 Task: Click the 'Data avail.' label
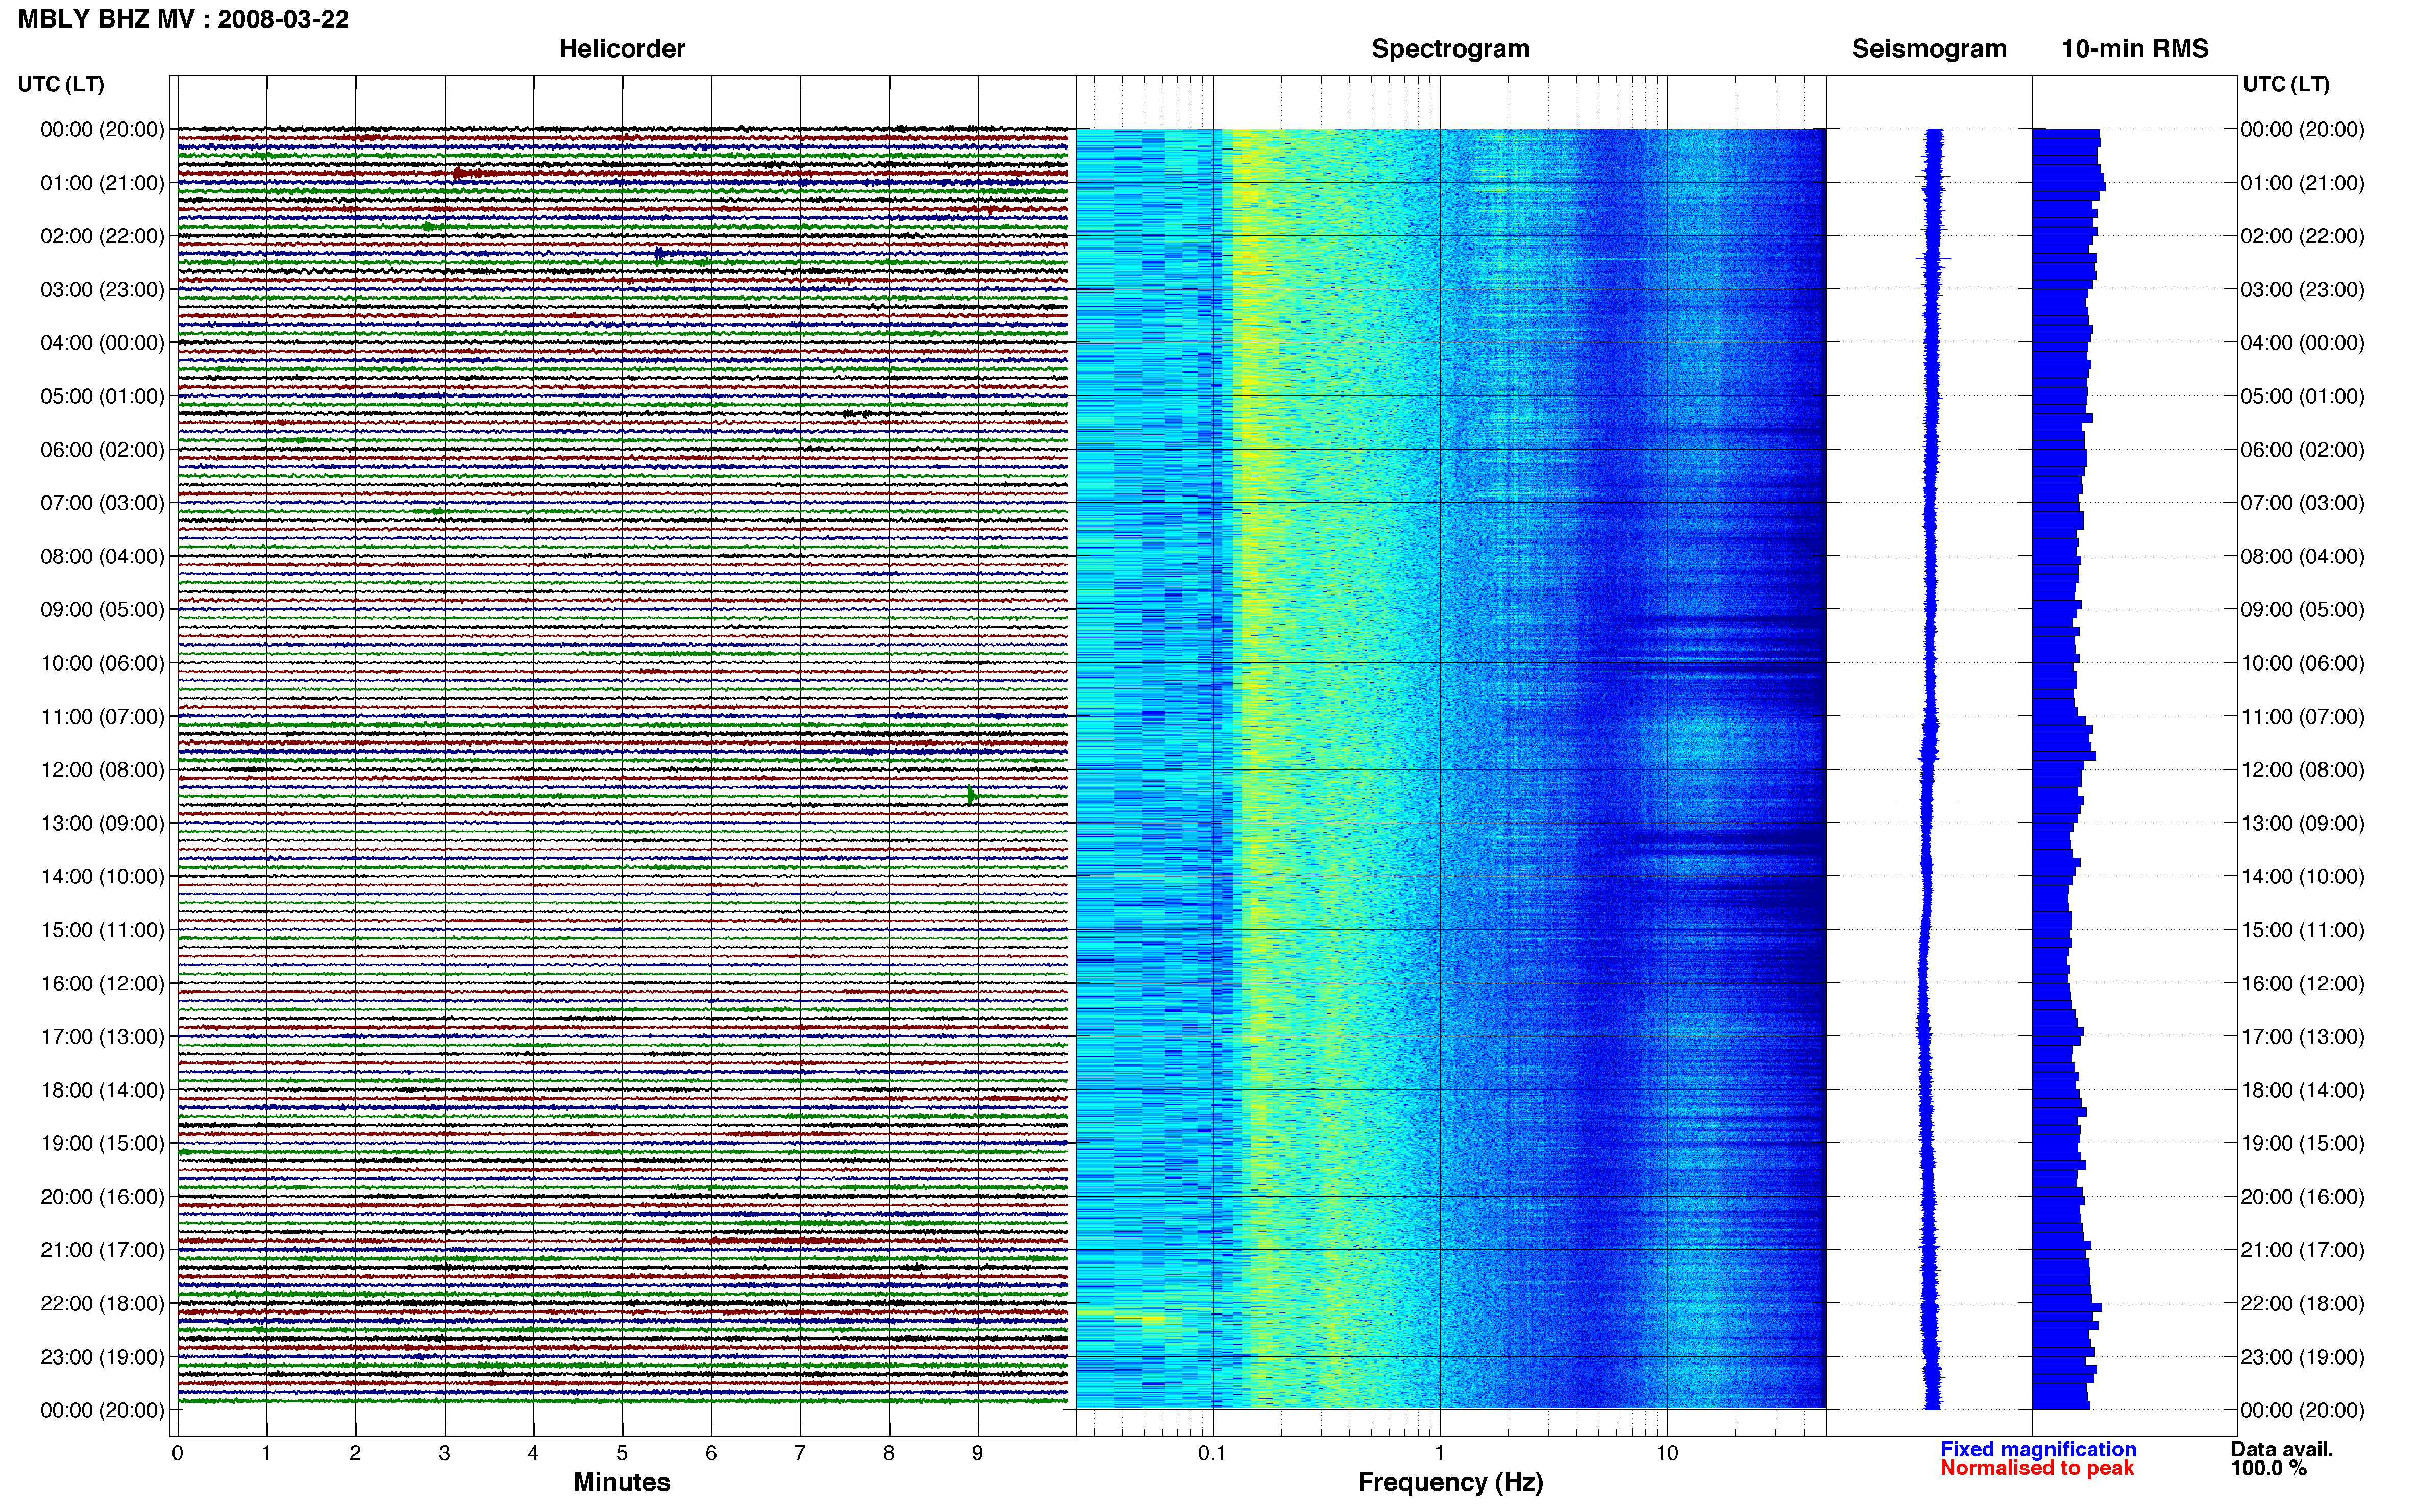(x=2282, y=1449)
